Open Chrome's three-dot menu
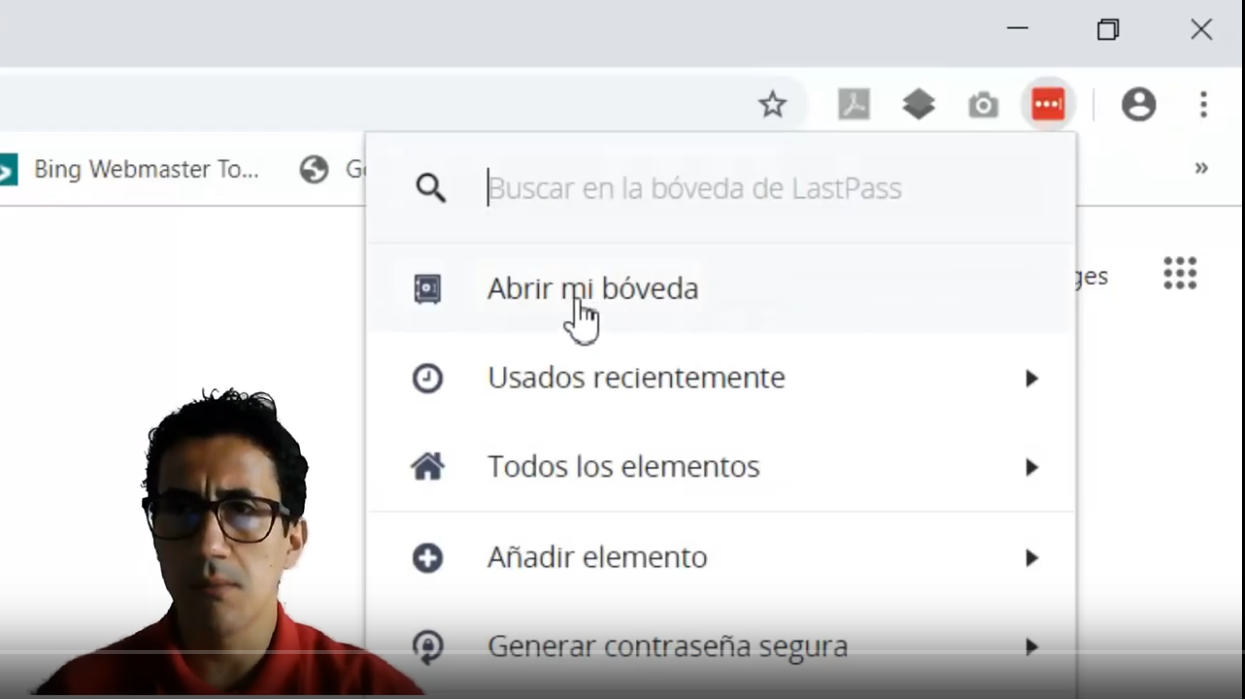This screenshot has height=700, width=1245. pos(1203,104)
